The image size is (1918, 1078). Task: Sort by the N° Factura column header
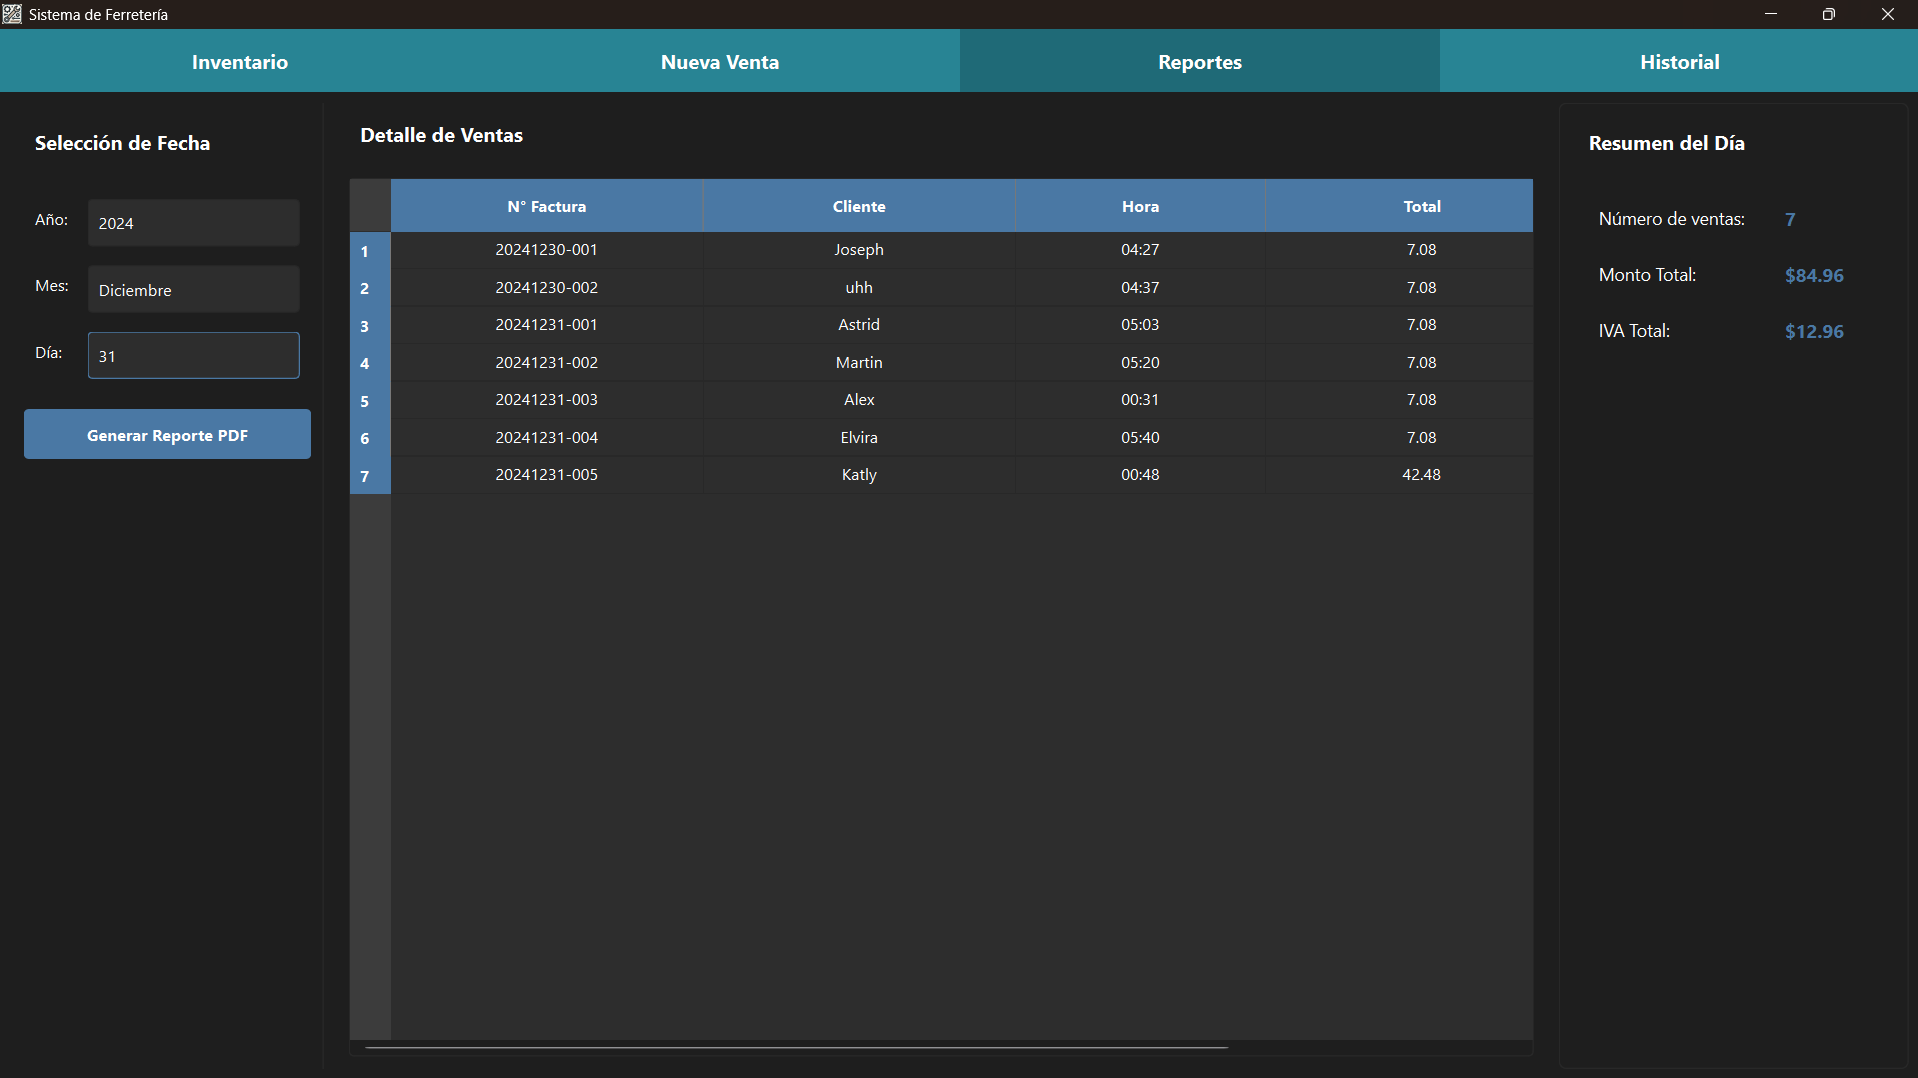546,207
